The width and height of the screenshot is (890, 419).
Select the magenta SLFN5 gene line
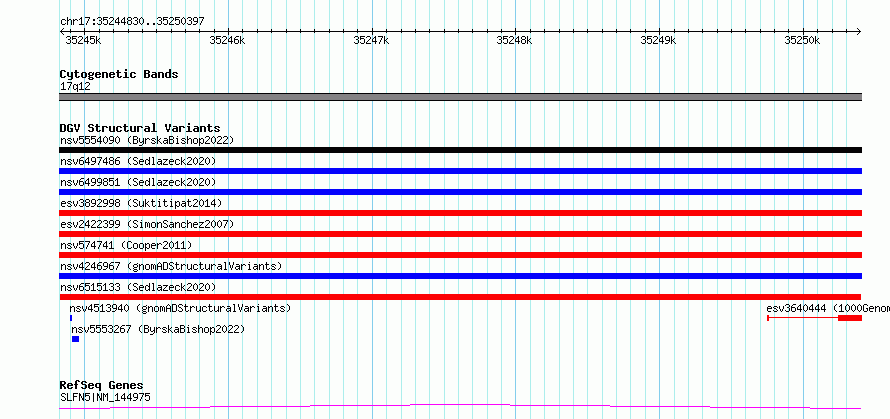(460, 406)
